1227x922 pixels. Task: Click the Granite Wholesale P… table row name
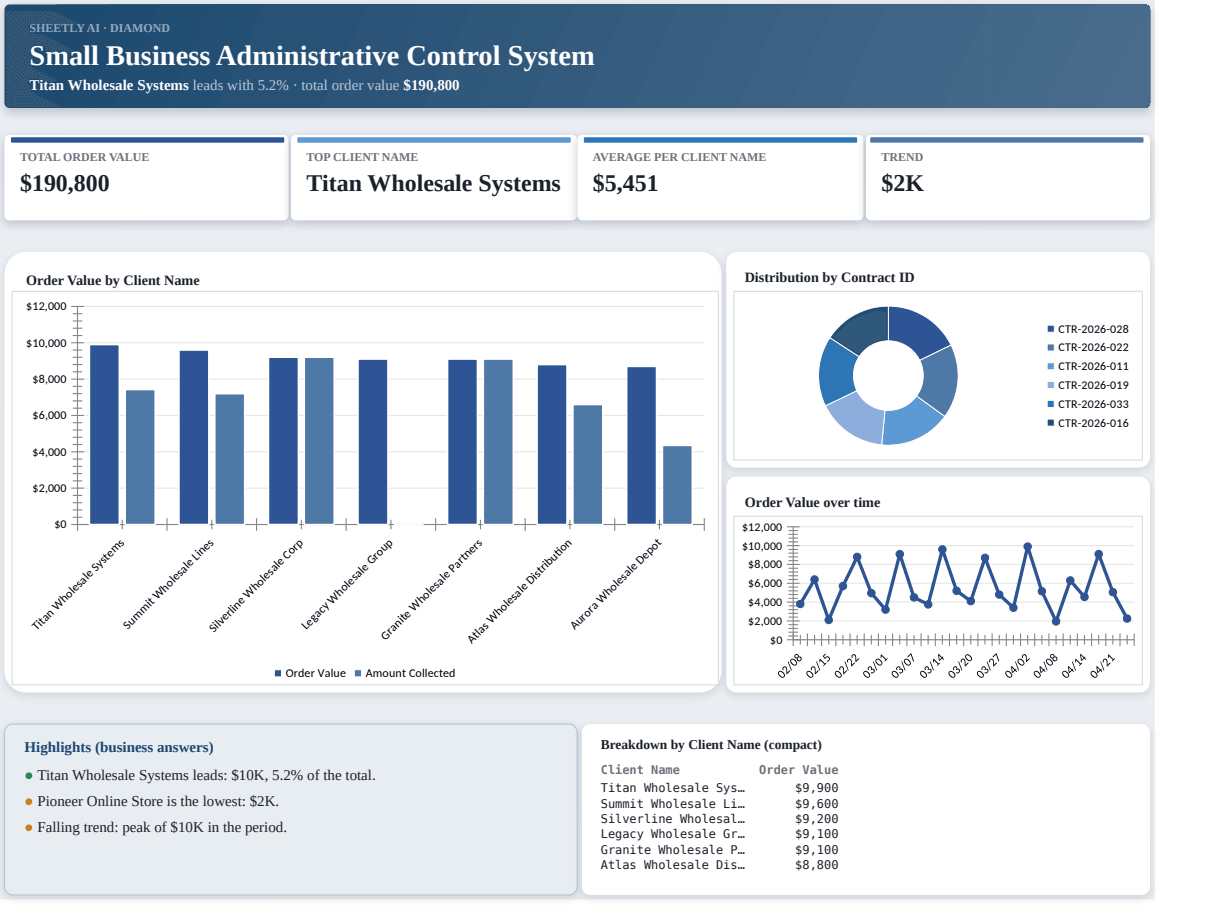(x=673, y=850)
